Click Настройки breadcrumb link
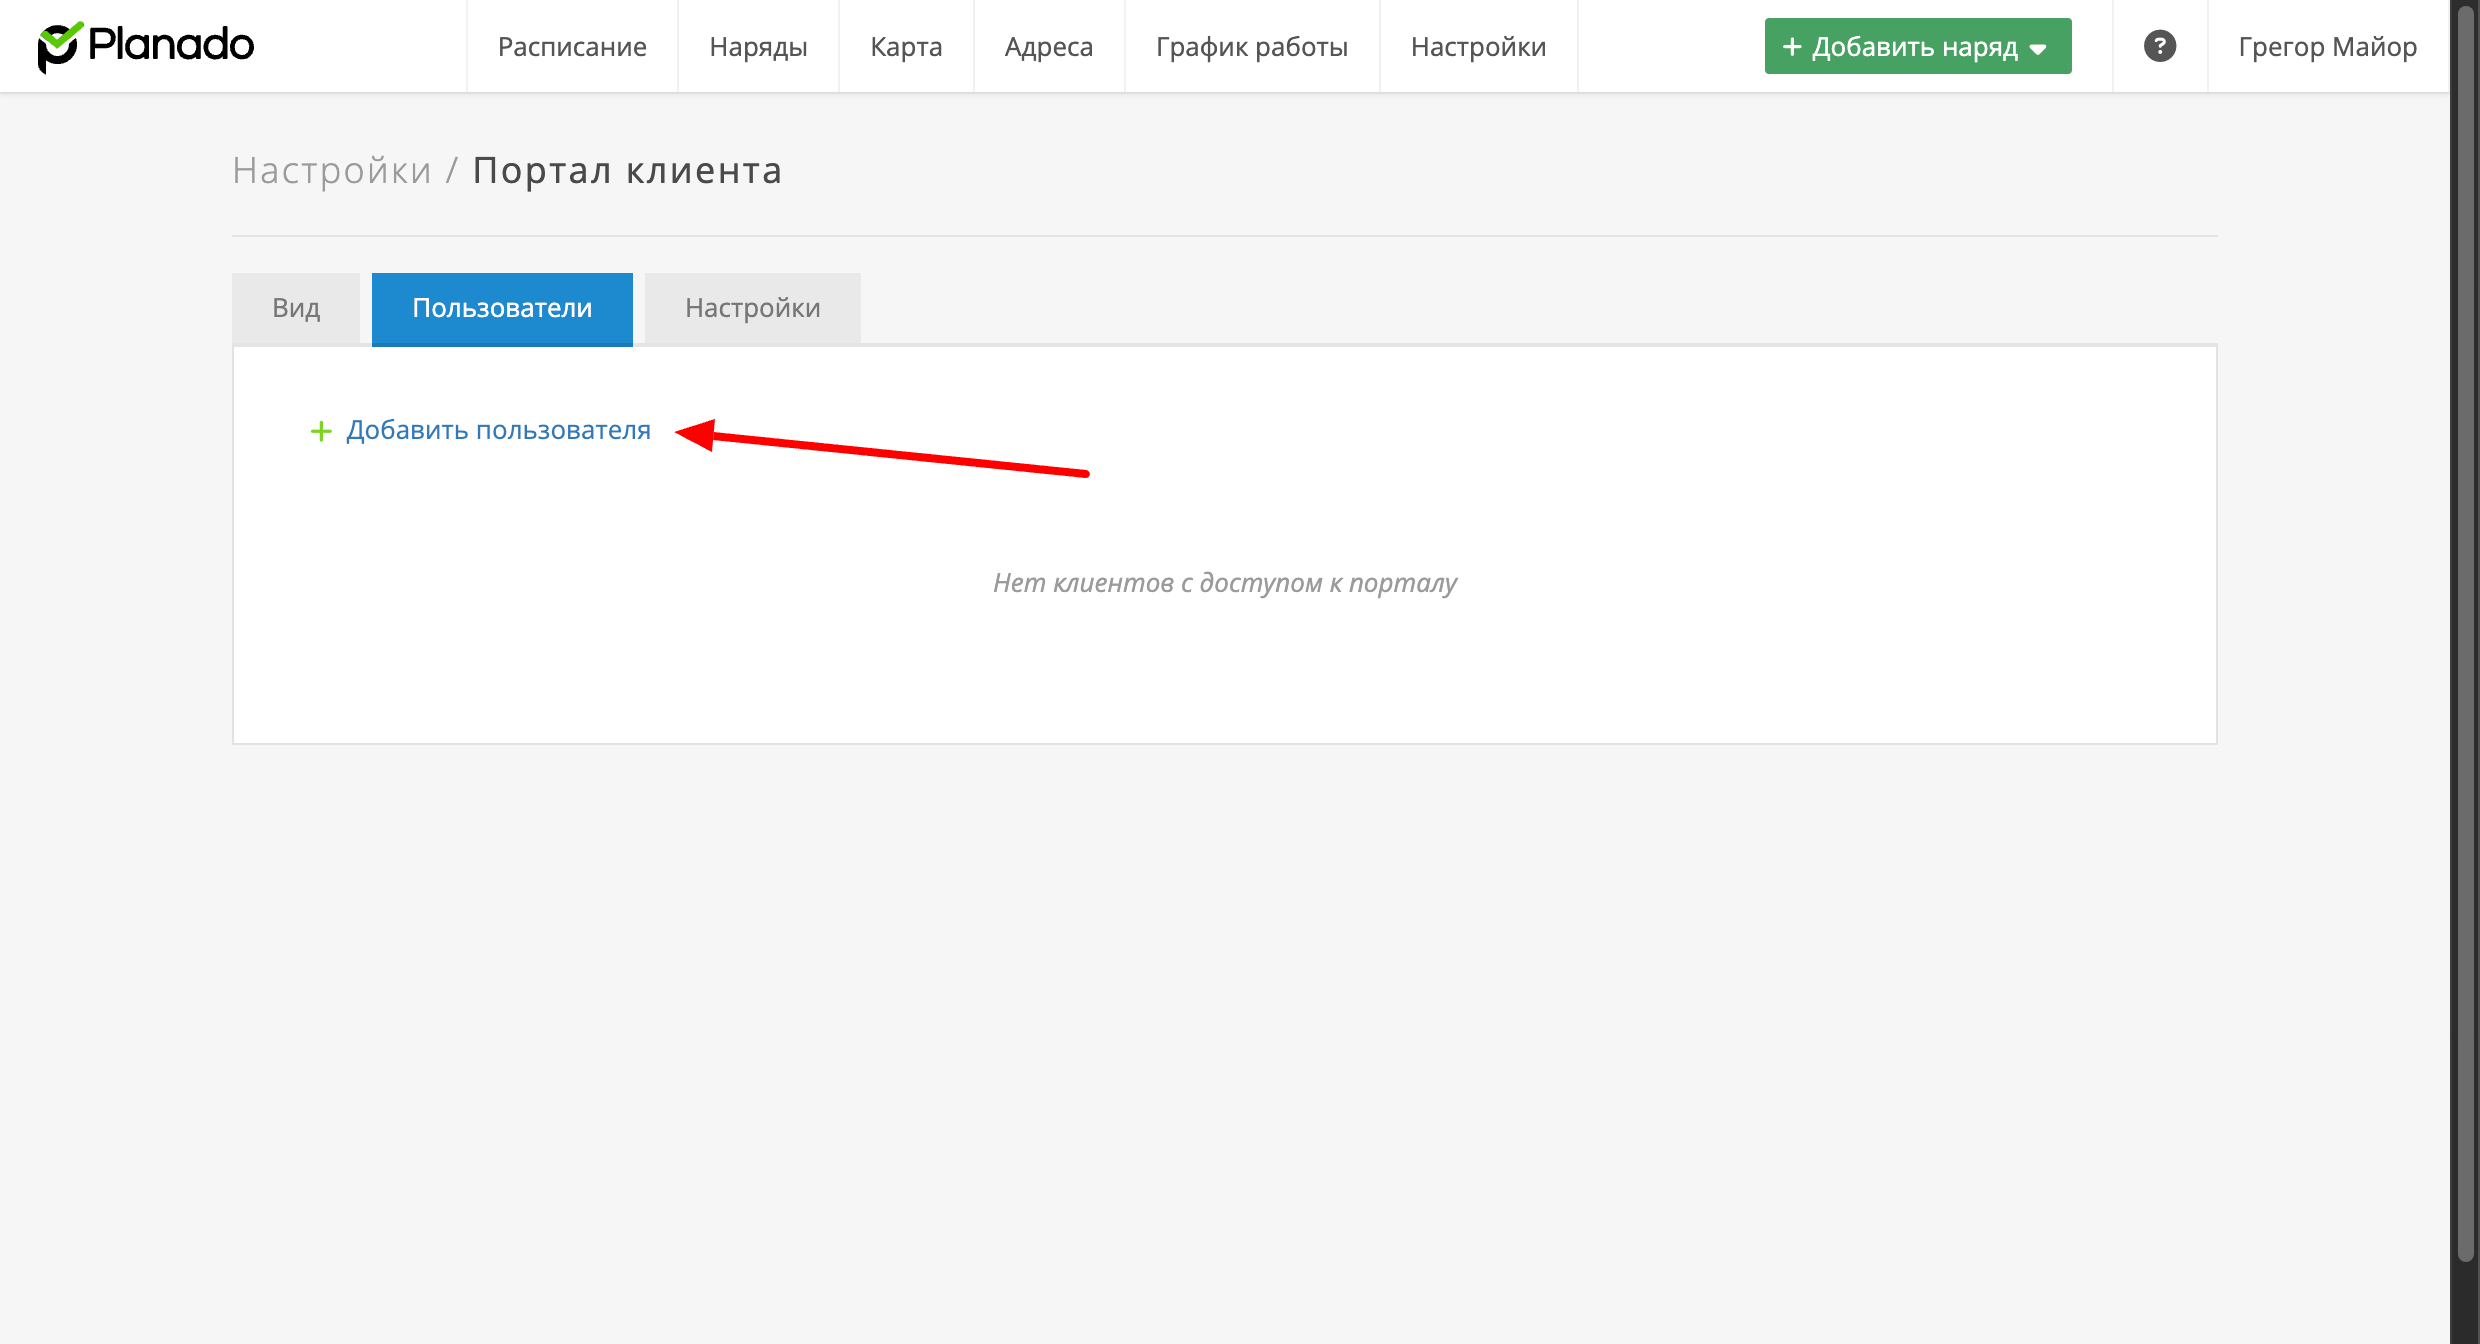Screen dimensions: 2480x1344 (332, 171)
